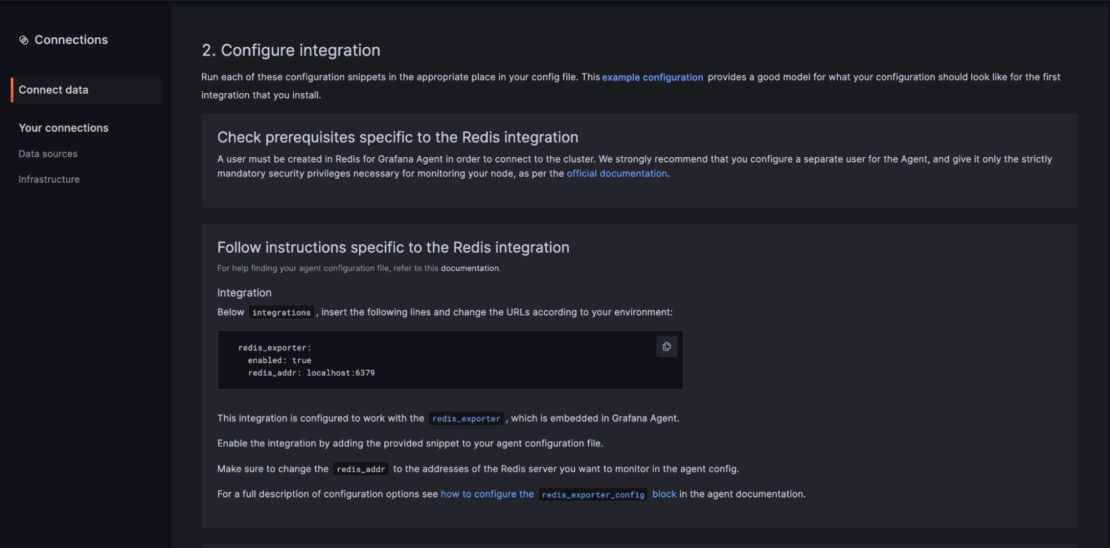This screenshot has width=1110, height=548.
Task: Click the Connections icon in the sidebar
Action: point(24,40)
